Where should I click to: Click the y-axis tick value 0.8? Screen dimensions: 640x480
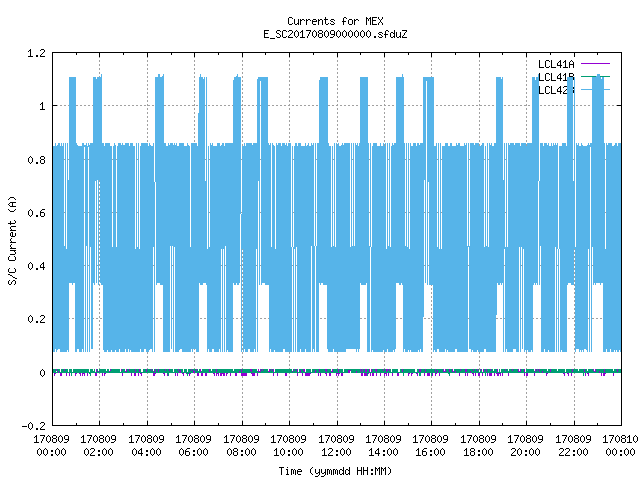point(36,160)
